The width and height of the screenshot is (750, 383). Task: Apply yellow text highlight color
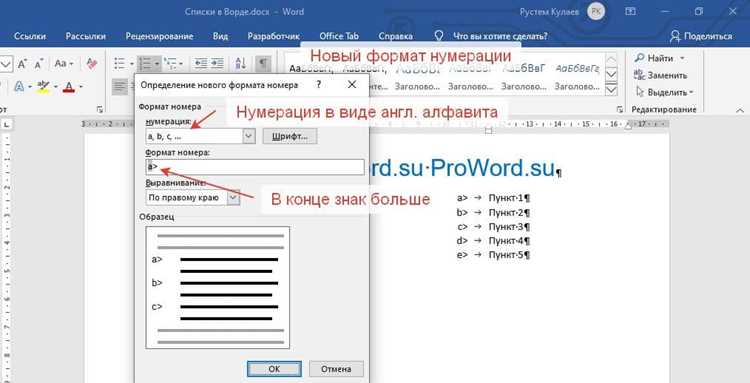[x=44, y=87]
